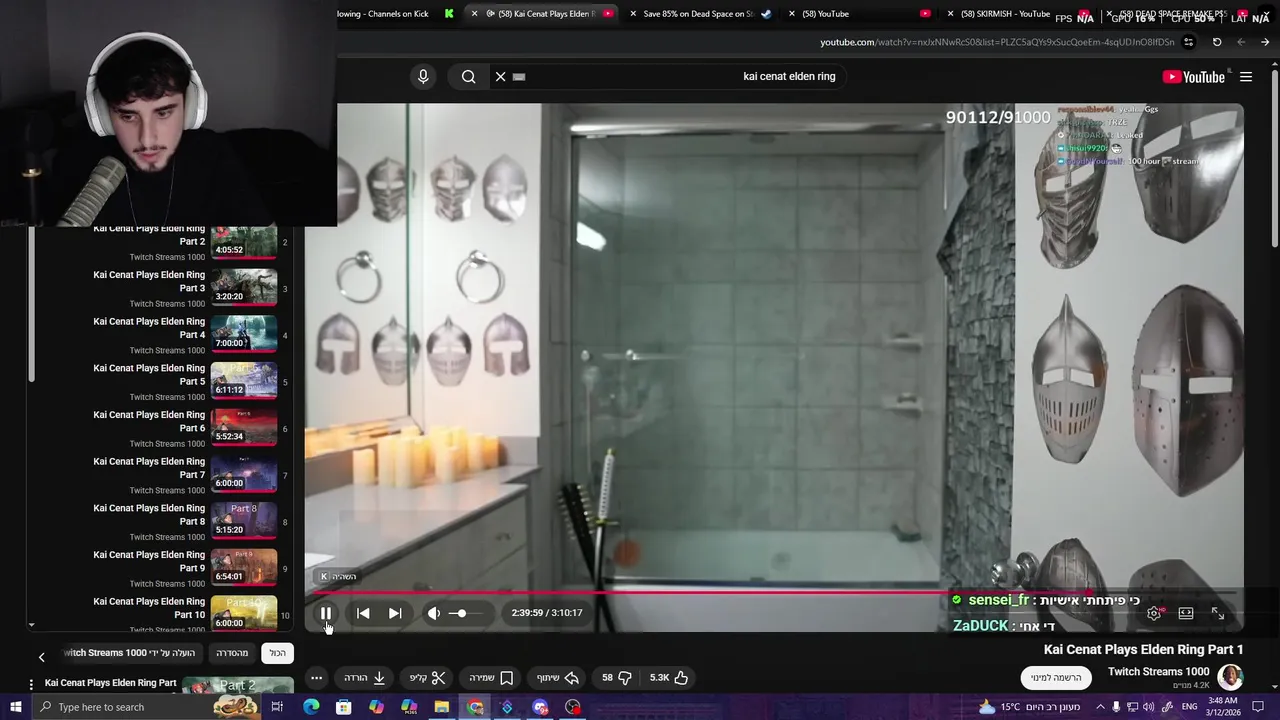Image resolution: width=1280 pixels, height=720 pixels.
Task: Create a clip with the קליפ button
Action: (427, 677)
